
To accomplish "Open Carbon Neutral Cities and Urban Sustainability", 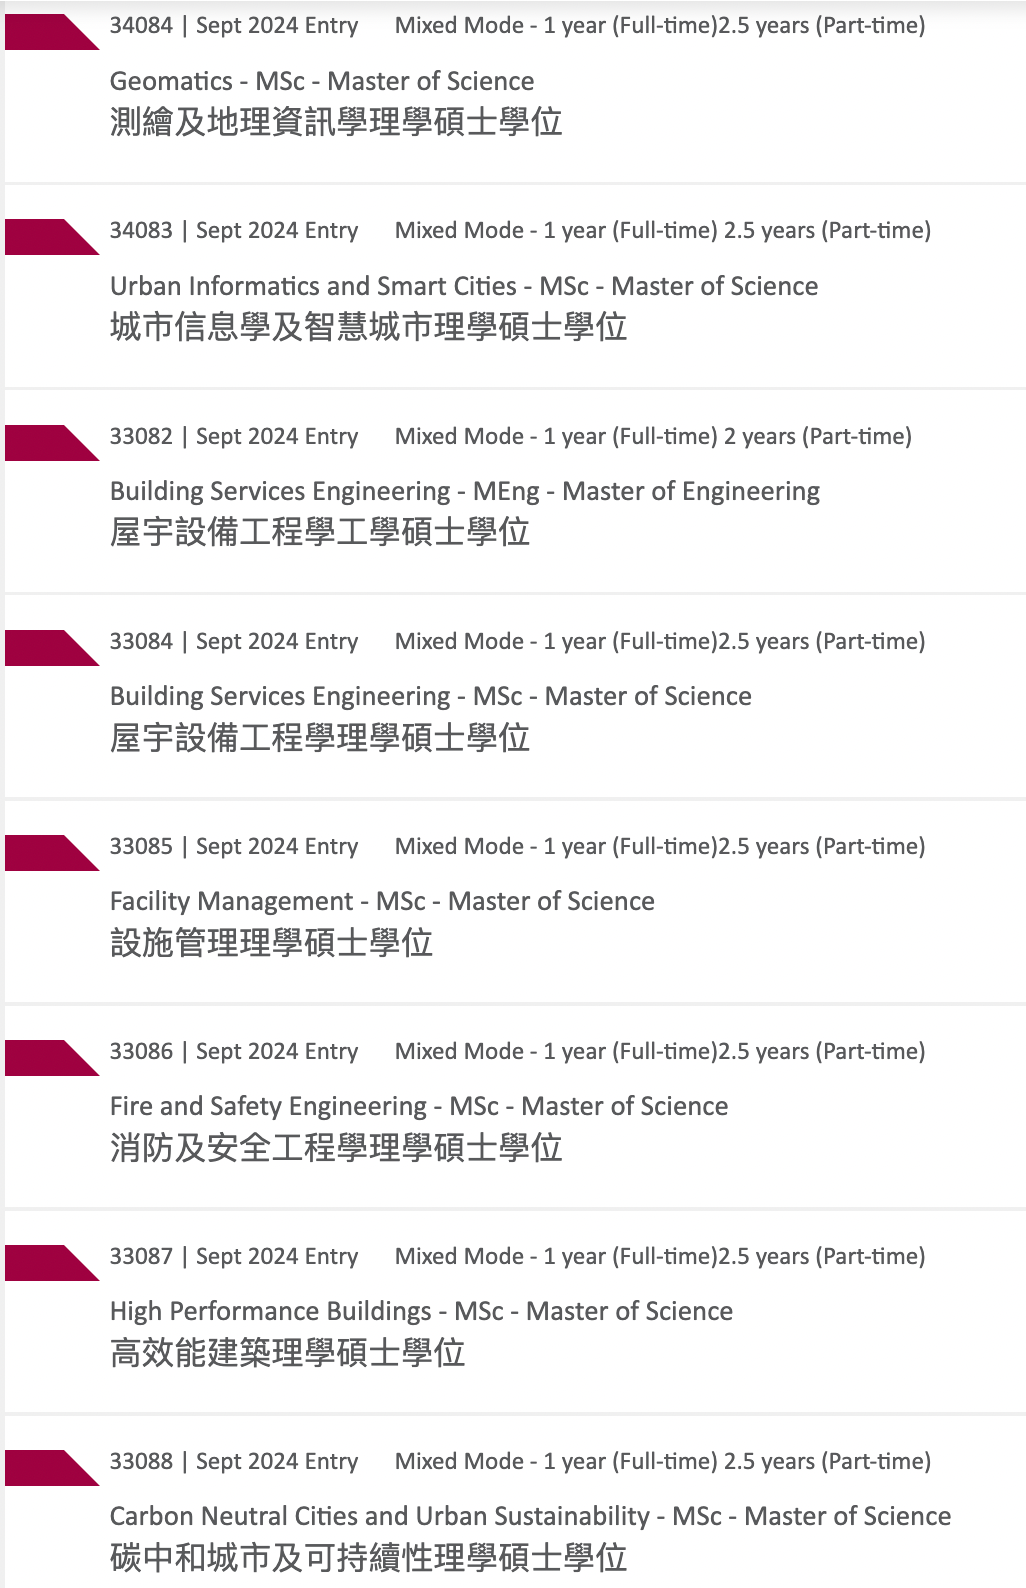I will point(530,1516).
